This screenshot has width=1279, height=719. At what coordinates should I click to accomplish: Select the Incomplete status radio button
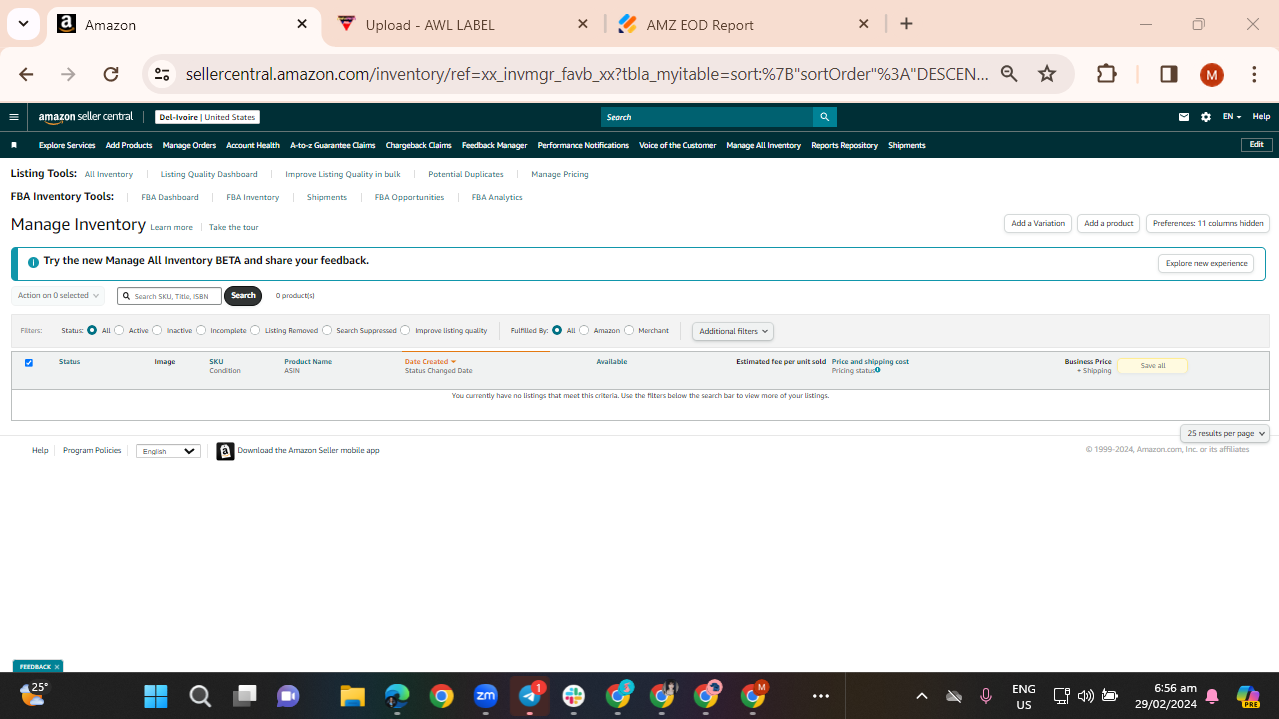click(x=201, y=330)
